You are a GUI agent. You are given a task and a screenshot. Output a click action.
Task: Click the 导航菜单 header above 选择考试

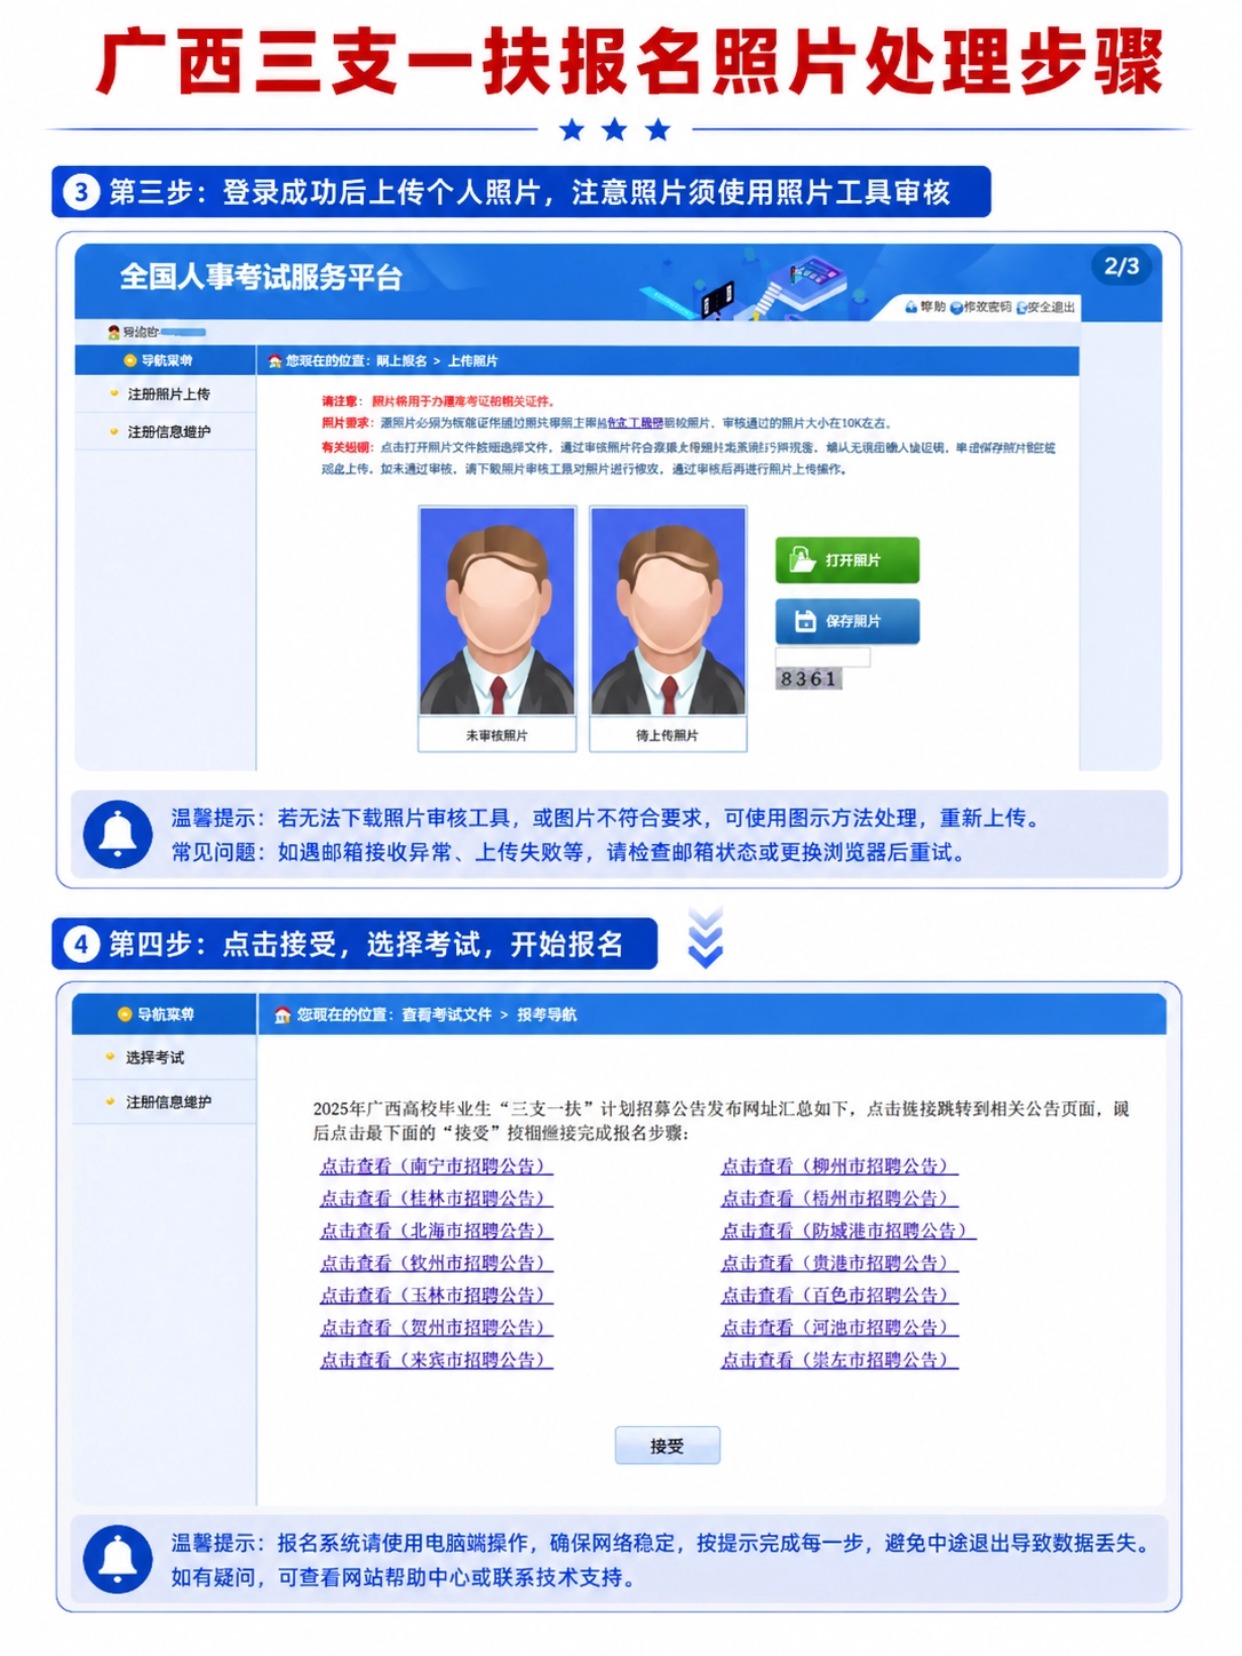coord(164,1014)
